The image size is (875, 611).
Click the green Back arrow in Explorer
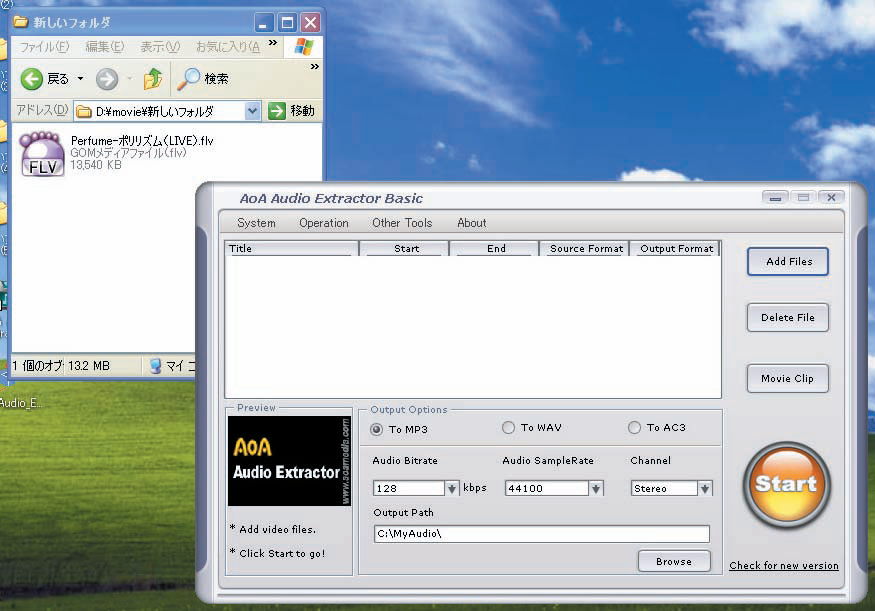pos(32,79)
